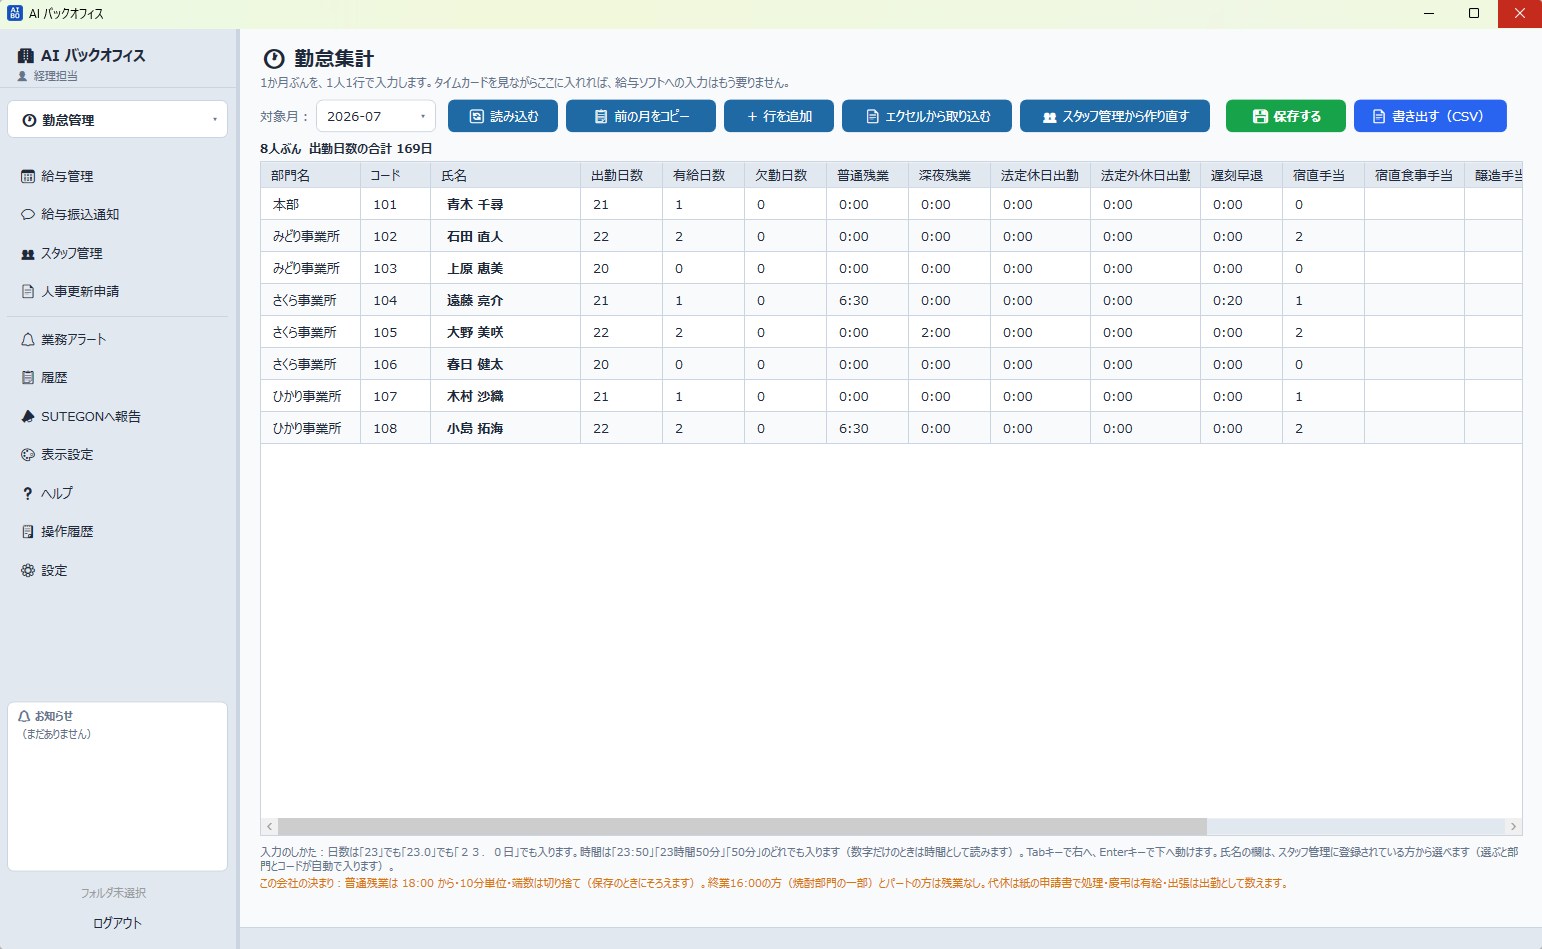1542x949 pixels.
Task: Select the name cell 木村 沙織
Action: [506, 396]
